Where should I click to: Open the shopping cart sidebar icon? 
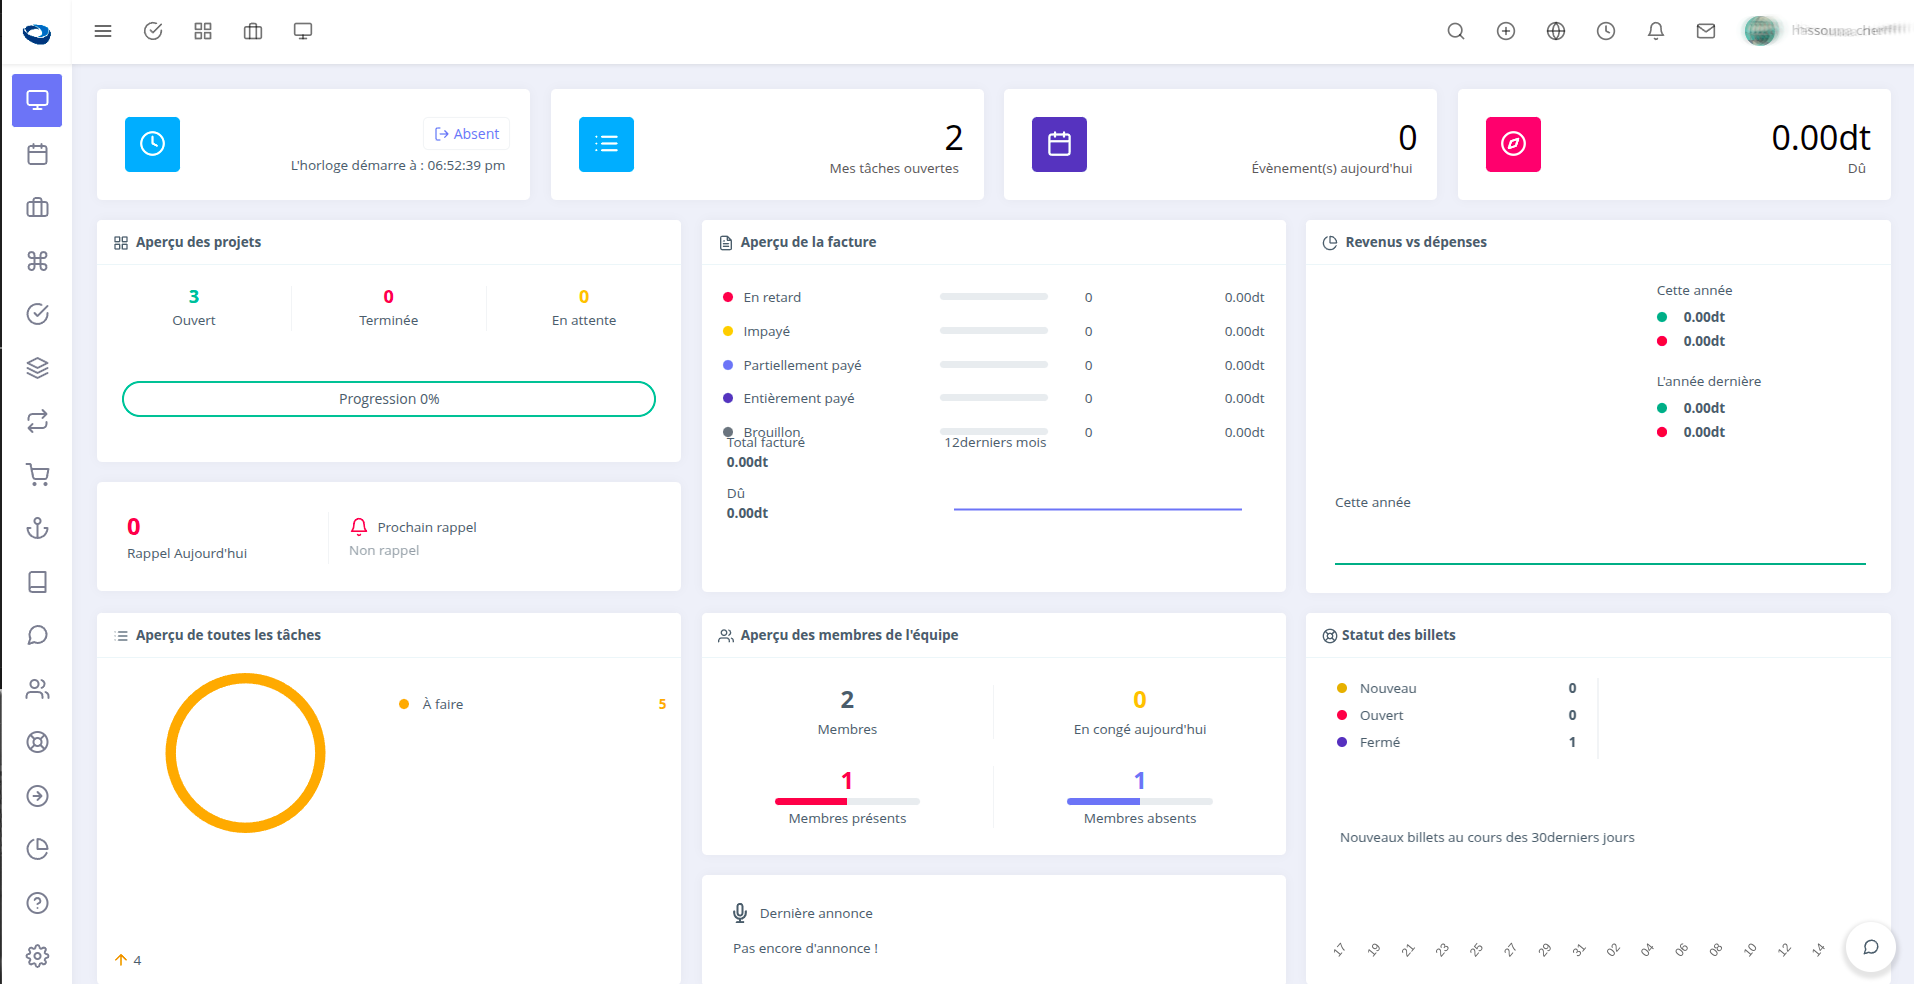[x=37, y=475]
